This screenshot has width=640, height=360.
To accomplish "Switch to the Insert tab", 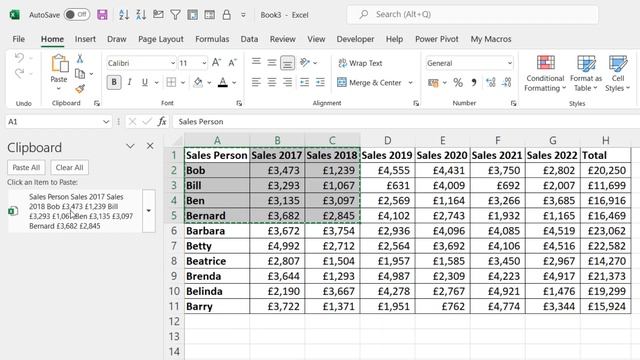I will point(85,39).
